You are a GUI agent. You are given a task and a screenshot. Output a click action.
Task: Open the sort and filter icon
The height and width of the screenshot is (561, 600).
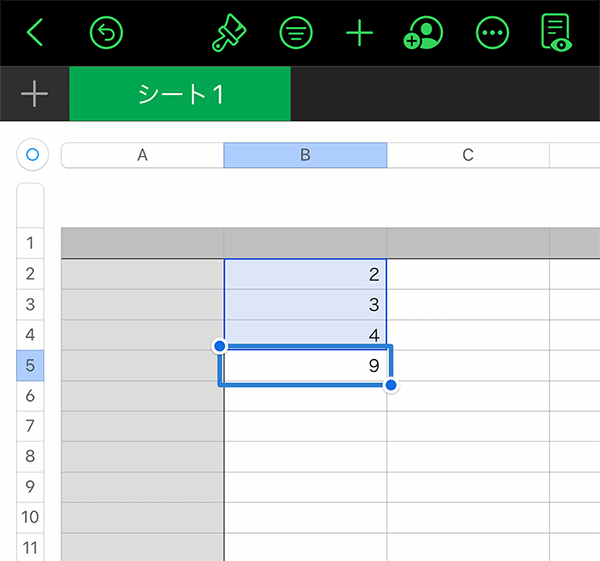pyautogui.click(x=295, y=33)
